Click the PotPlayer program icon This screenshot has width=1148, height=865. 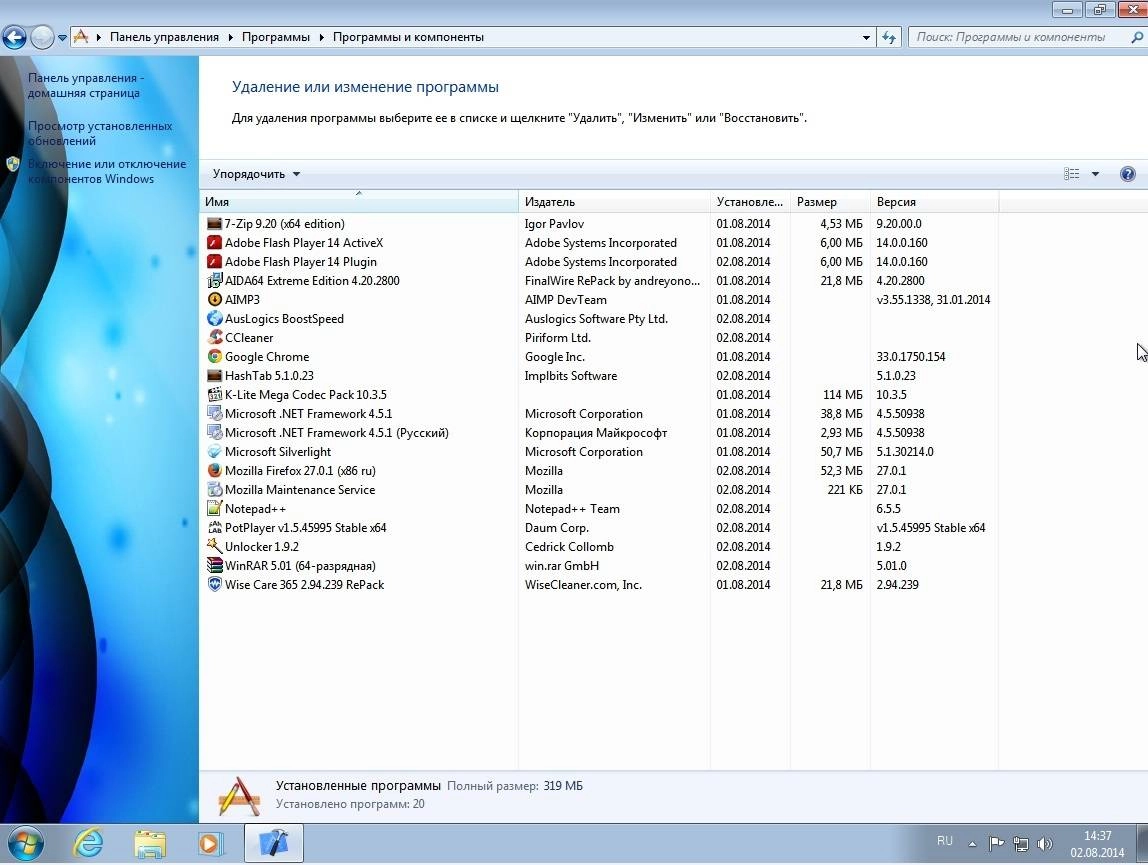215,528
